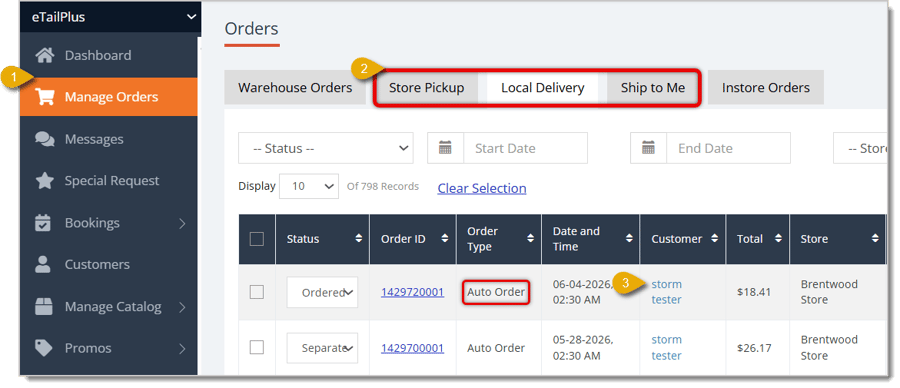
Task: Change status dropdown showing Separate
Action: tap(323, 348)
